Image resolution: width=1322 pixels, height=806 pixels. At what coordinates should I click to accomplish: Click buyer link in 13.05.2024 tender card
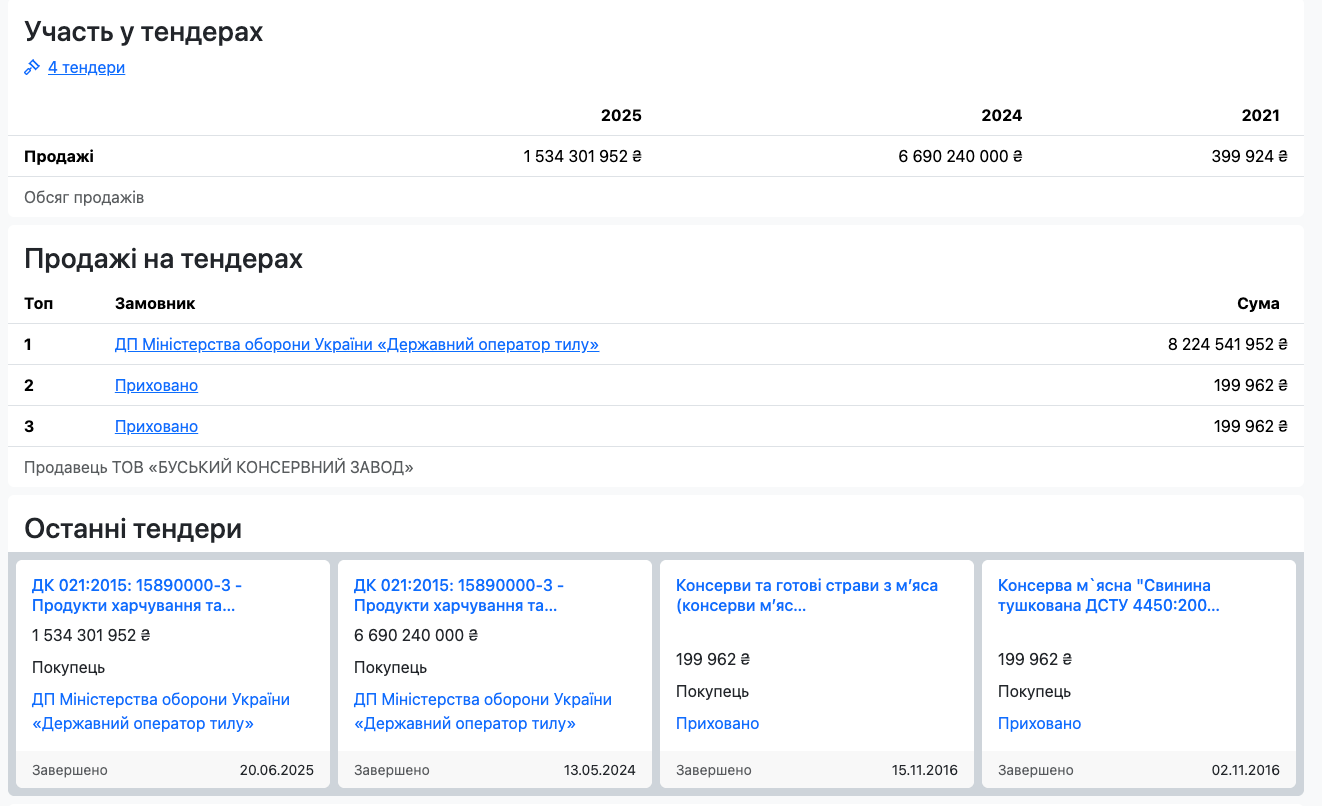[x=483, y=712]
